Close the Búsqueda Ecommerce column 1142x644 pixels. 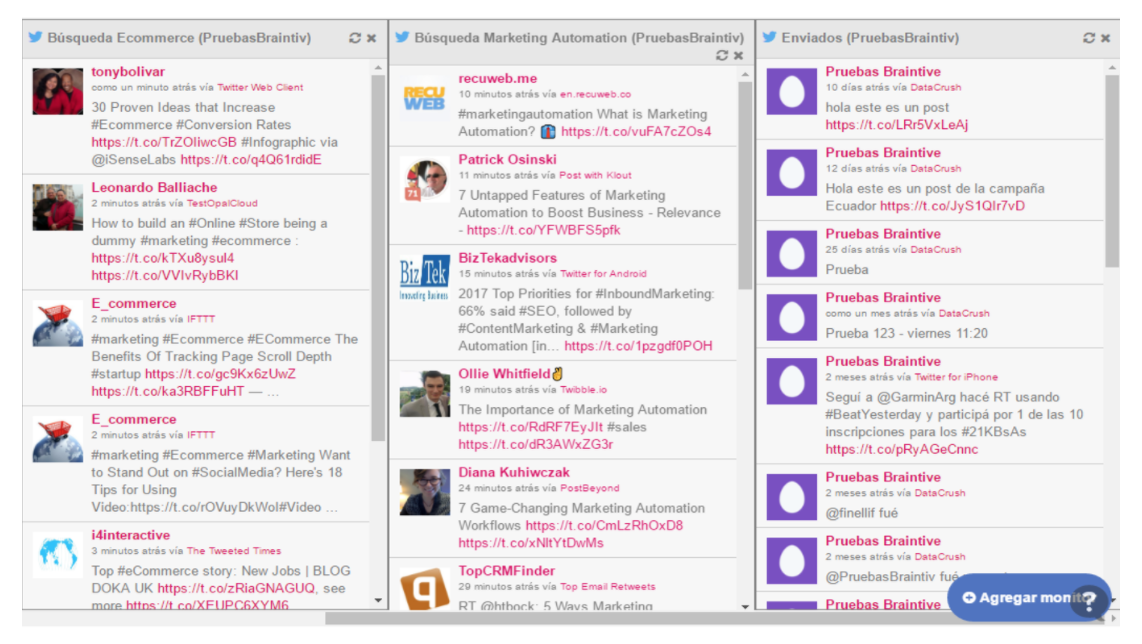371,38
